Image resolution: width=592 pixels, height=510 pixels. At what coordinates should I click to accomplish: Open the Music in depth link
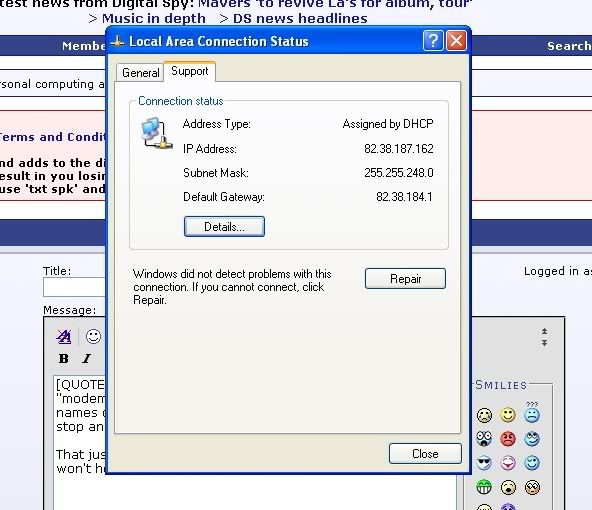pos(154,18)
